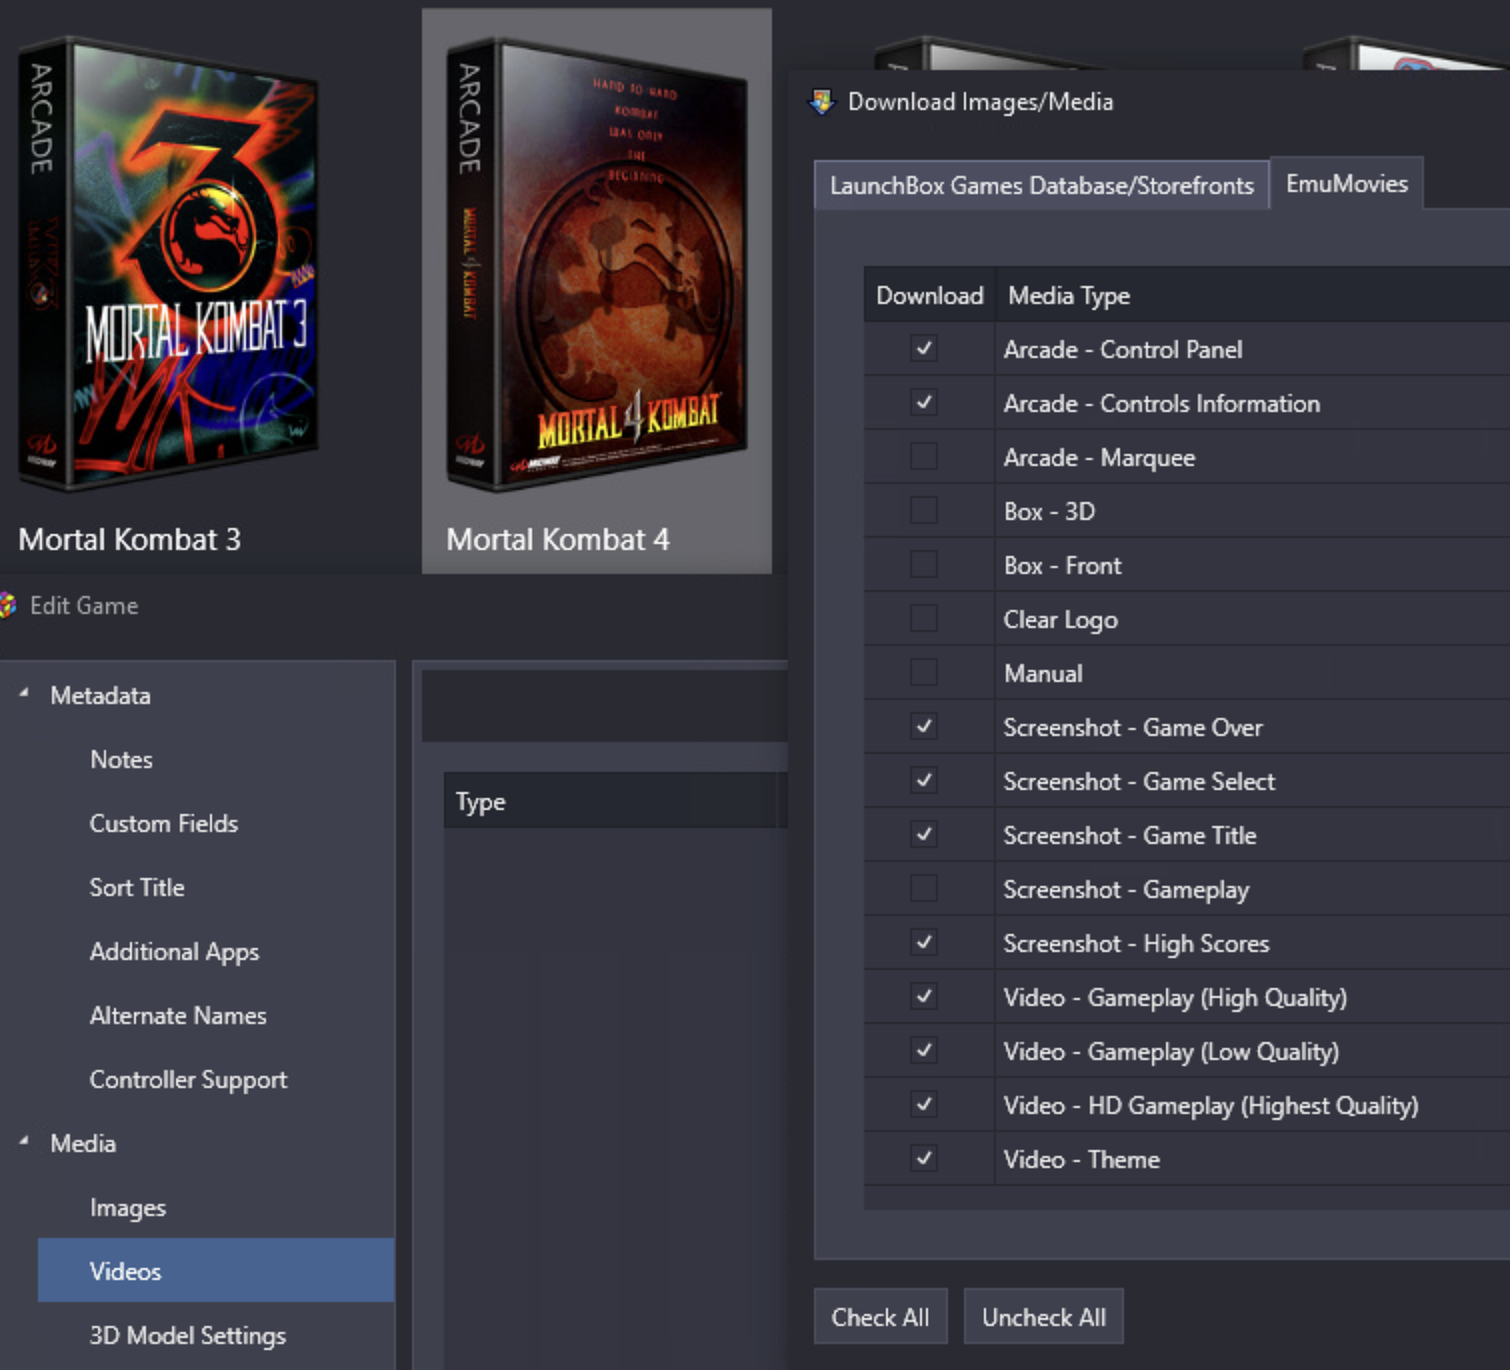Click the Arcade - Marquee row text
Viewport: 1510px width, 1370px height.
coord(1099,458)
